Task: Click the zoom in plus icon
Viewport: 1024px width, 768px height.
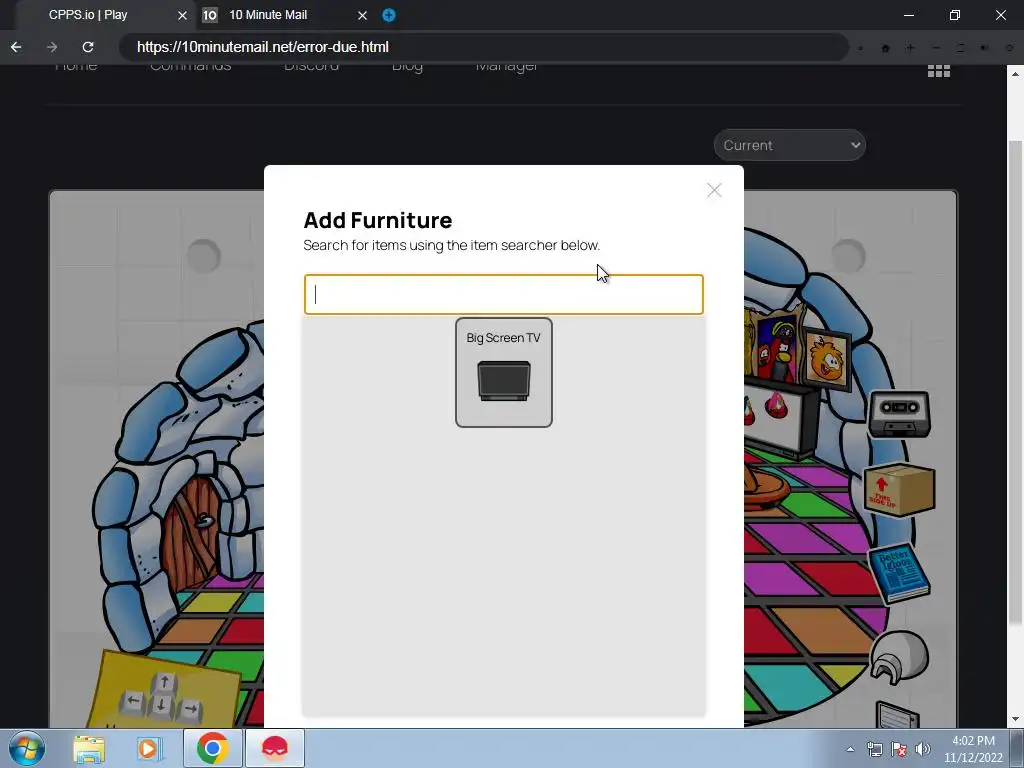Action: tap(910, 48)
